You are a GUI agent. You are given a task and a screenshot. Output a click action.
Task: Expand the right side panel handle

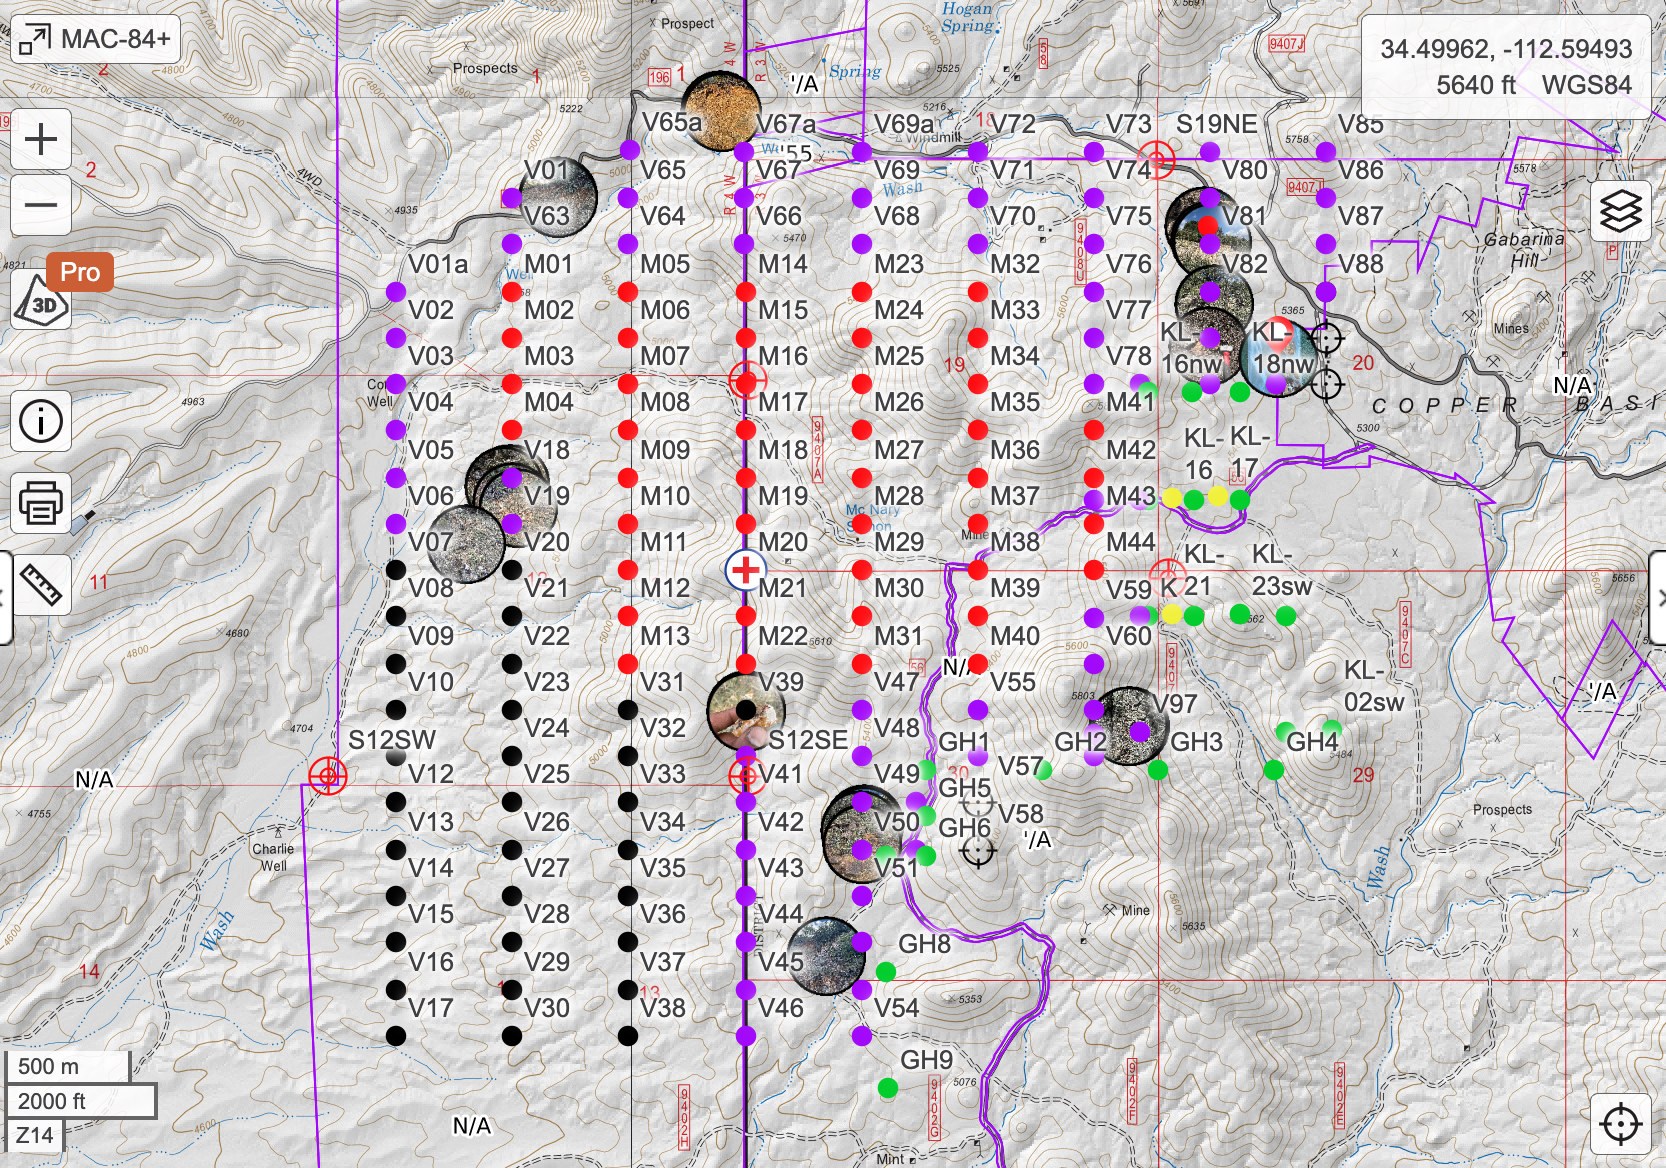1659,597
